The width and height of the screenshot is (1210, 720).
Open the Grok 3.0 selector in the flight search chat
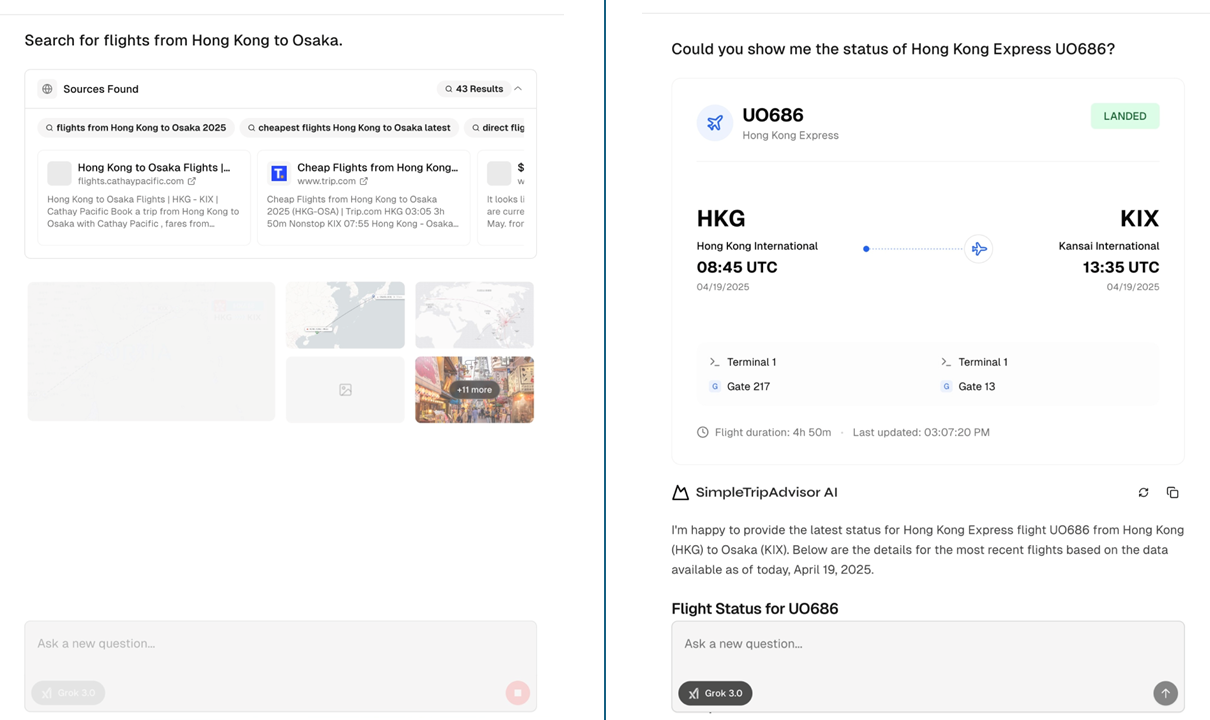[x=68, y=692]
